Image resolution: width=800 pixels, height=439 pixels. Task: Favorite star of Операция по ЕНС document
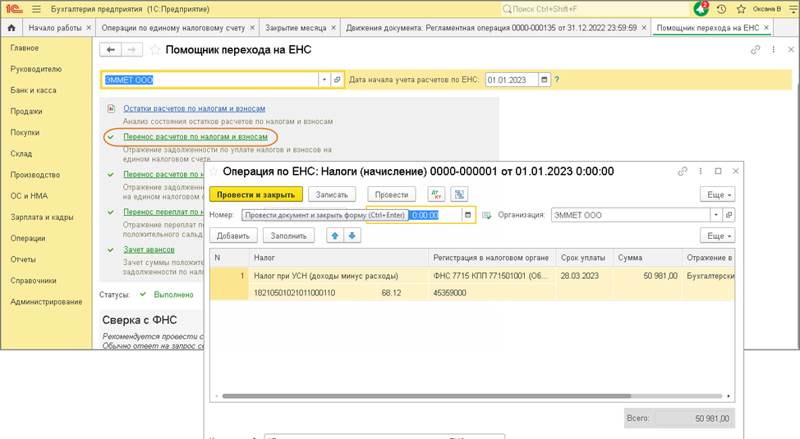214,172
